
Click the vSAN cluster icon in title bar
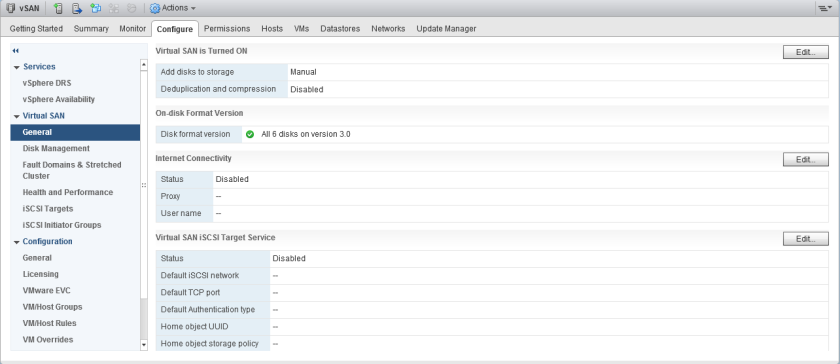pos(11,8)
